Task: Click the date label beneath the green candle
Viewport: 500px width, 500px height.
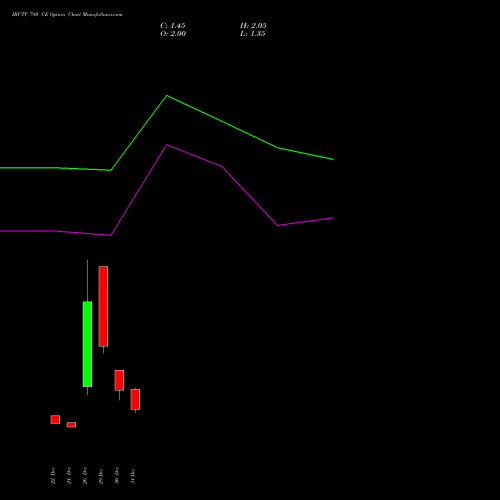Action: 85,476
